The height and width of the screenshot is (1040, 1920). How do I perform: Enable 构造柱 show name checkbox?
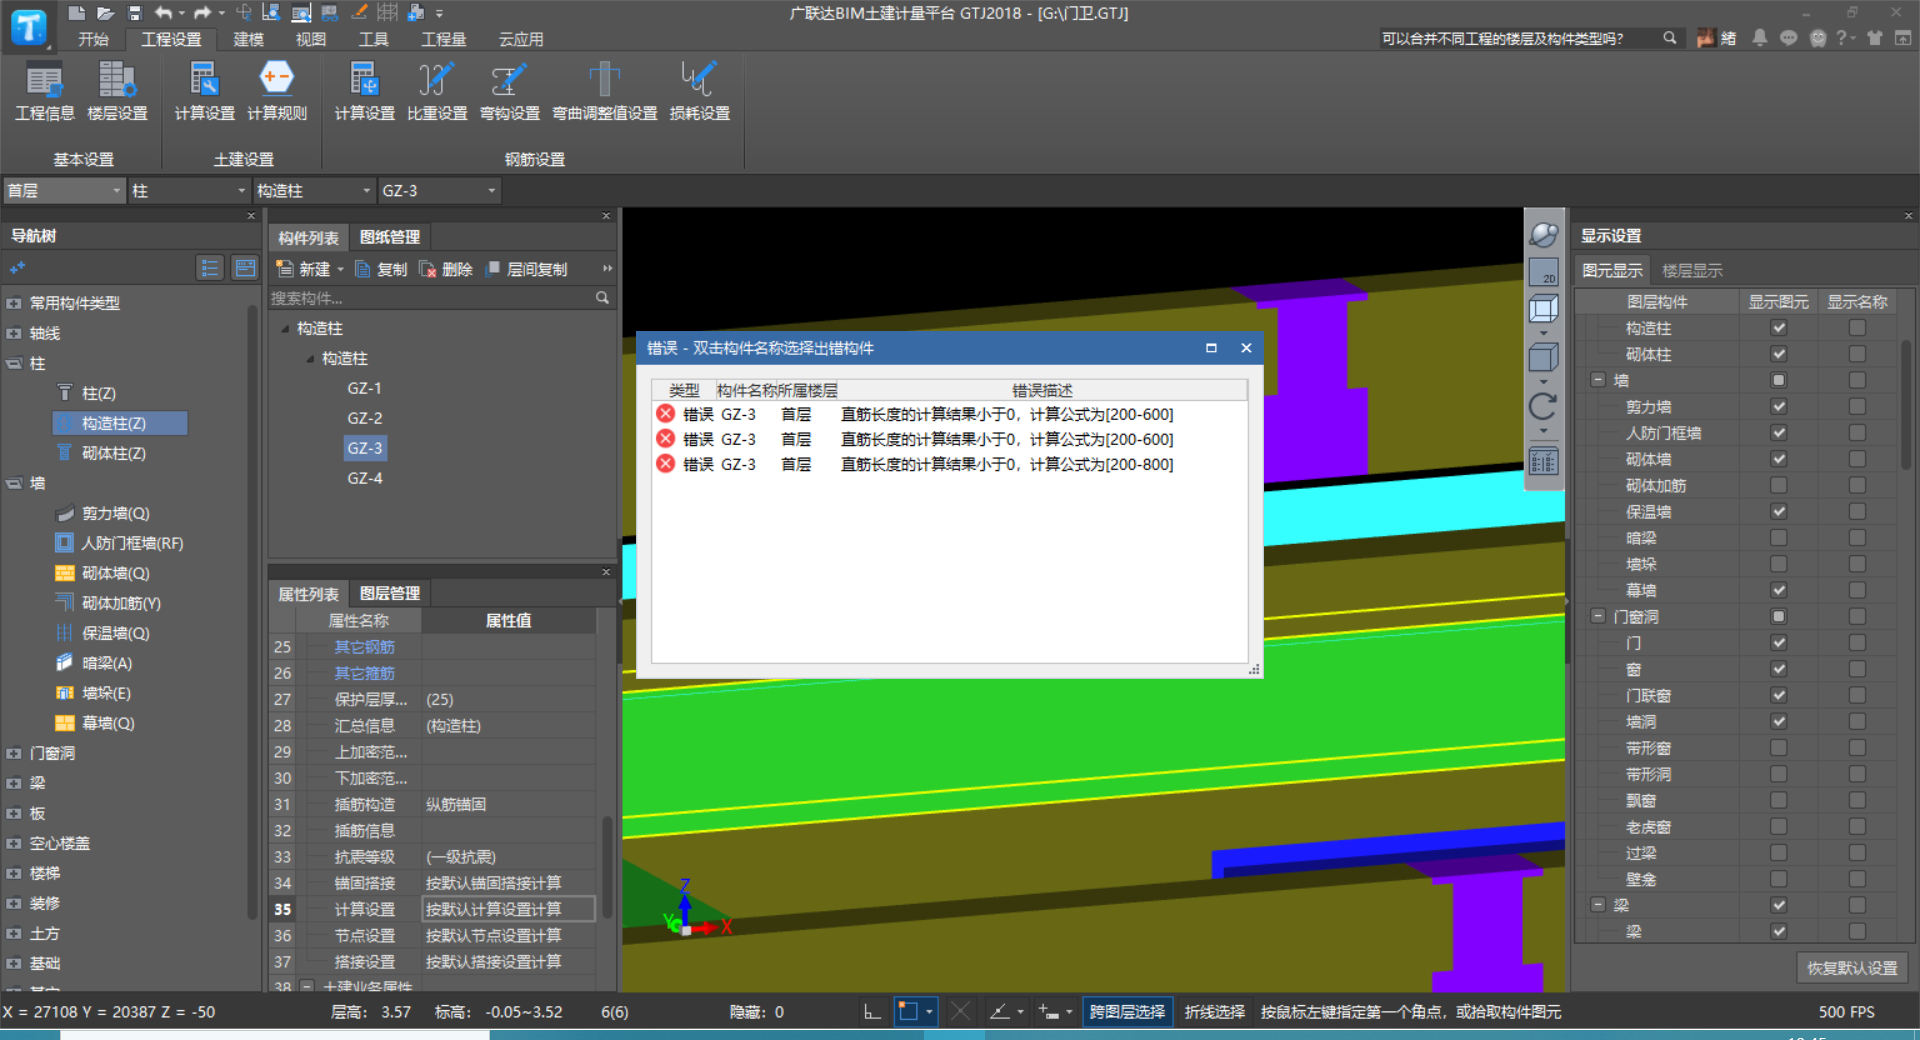coord(1857,328)
